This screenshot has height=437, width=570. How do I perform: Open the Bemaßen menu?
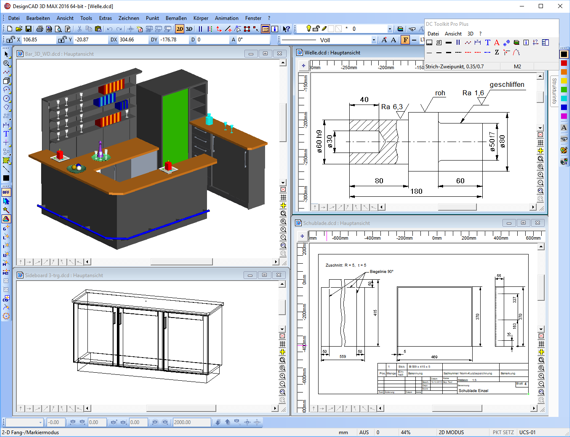pyautogui.click(x=176, y=18)
